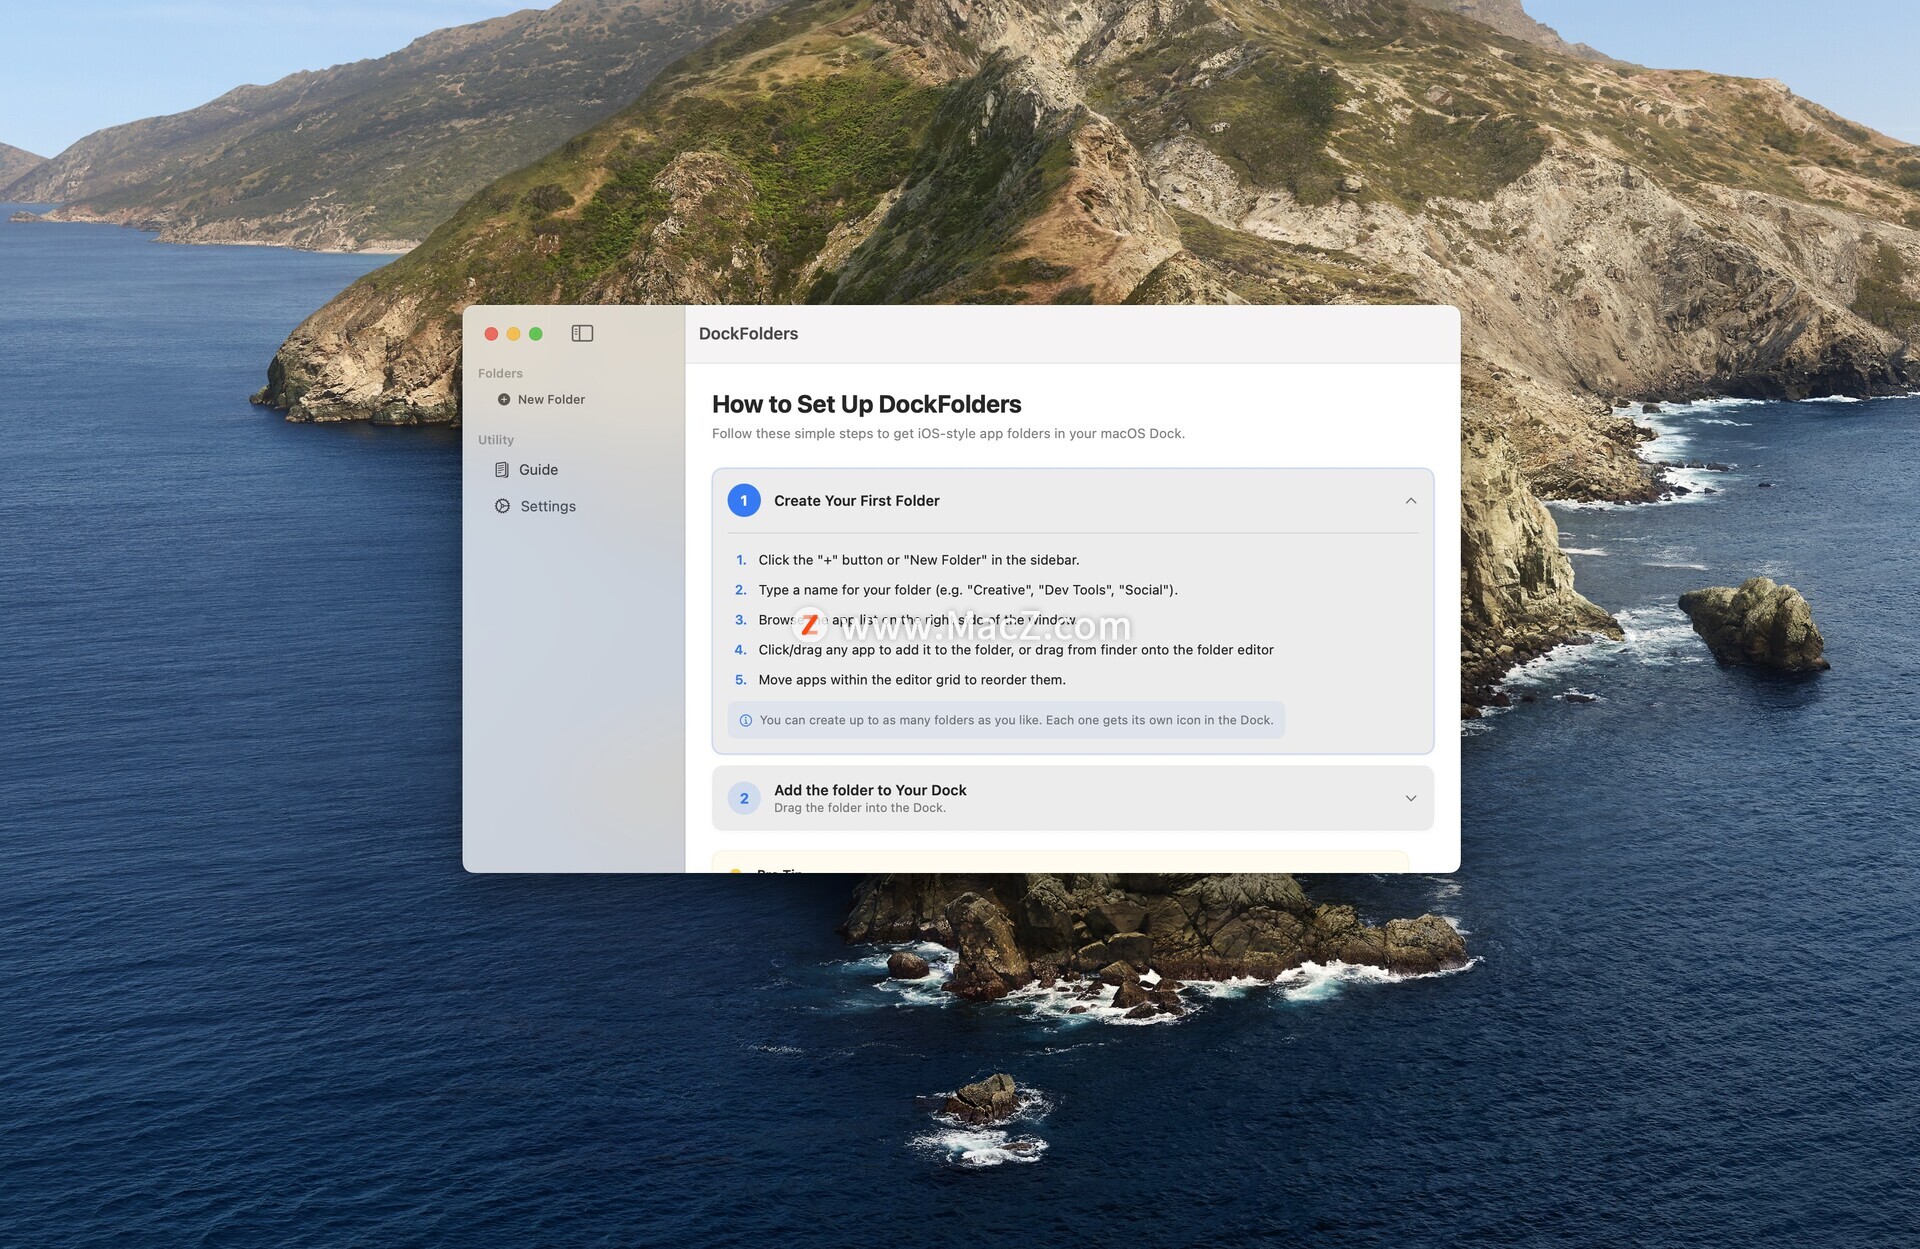Click the Folders section label
This screenshot has width=1920, height=1249.
(500, 373)
